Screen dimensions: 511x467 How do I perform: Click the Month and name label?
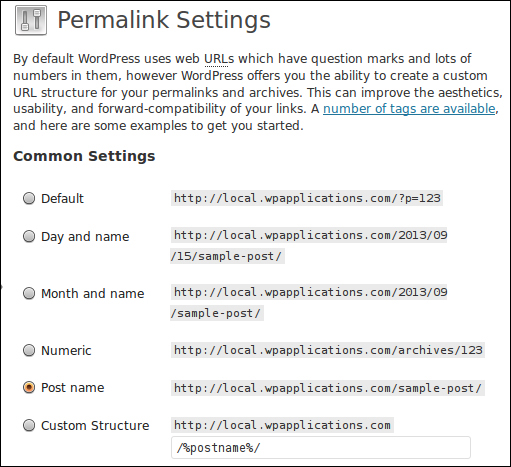[93, 293]
